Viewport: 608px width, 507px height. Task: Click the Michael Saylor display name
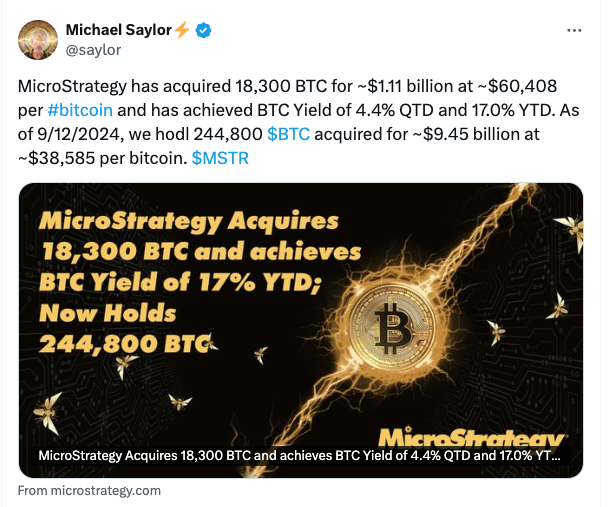coord(117,30)
